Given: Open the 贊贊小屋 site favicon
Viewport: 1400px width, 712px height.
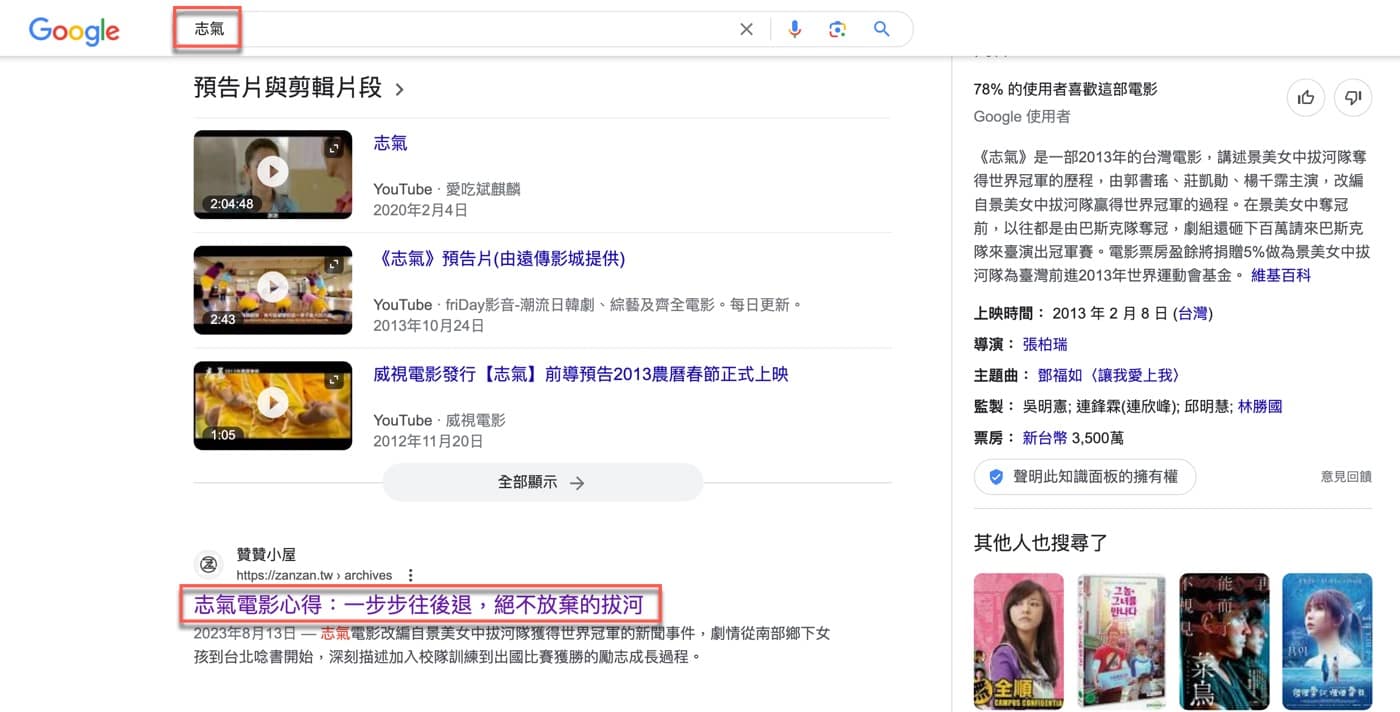Looking at the screenshot, I should (209, 564).
